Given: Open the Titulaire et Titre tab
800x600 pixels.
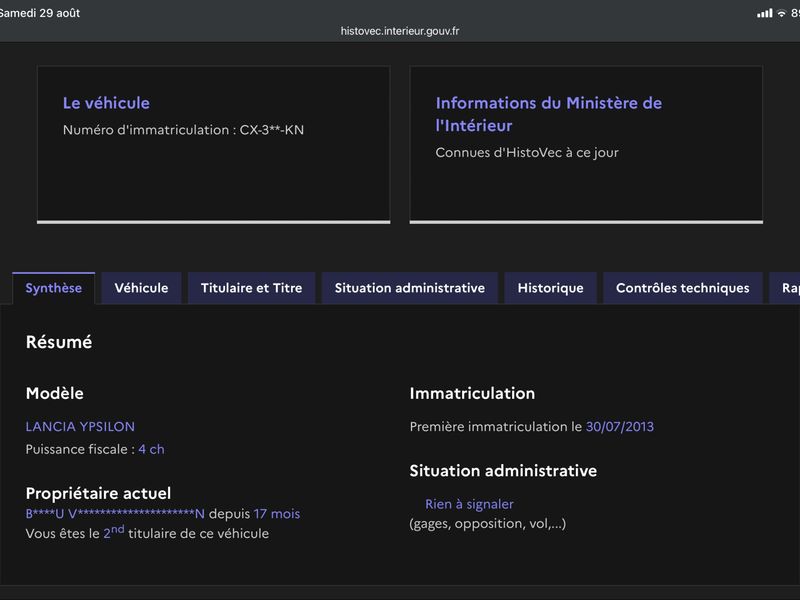Looking at the screenshot, I should [x=252, y=288].
